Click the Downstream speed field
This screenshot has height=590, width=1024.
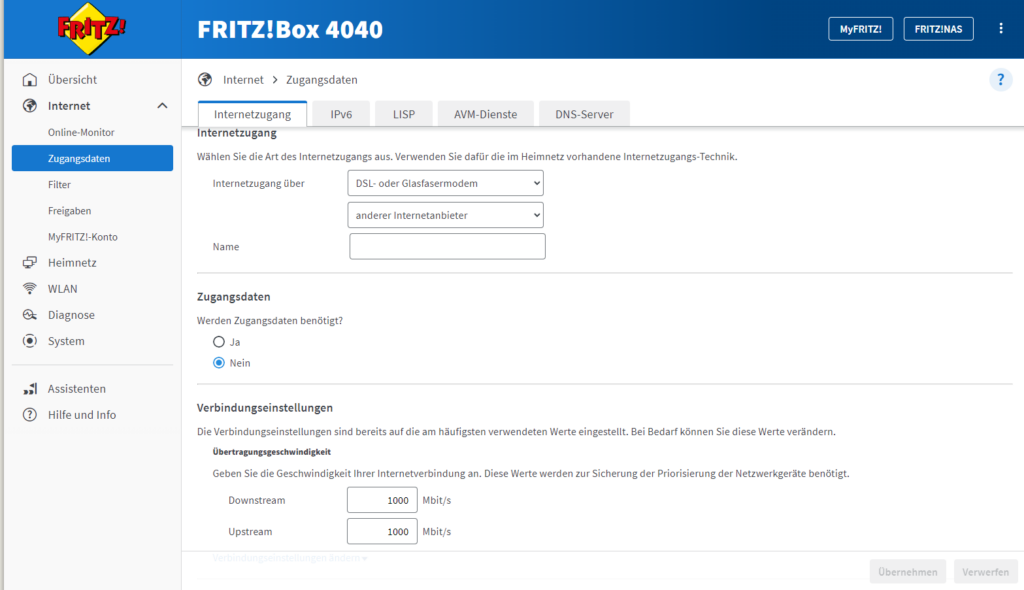[382, 500]
